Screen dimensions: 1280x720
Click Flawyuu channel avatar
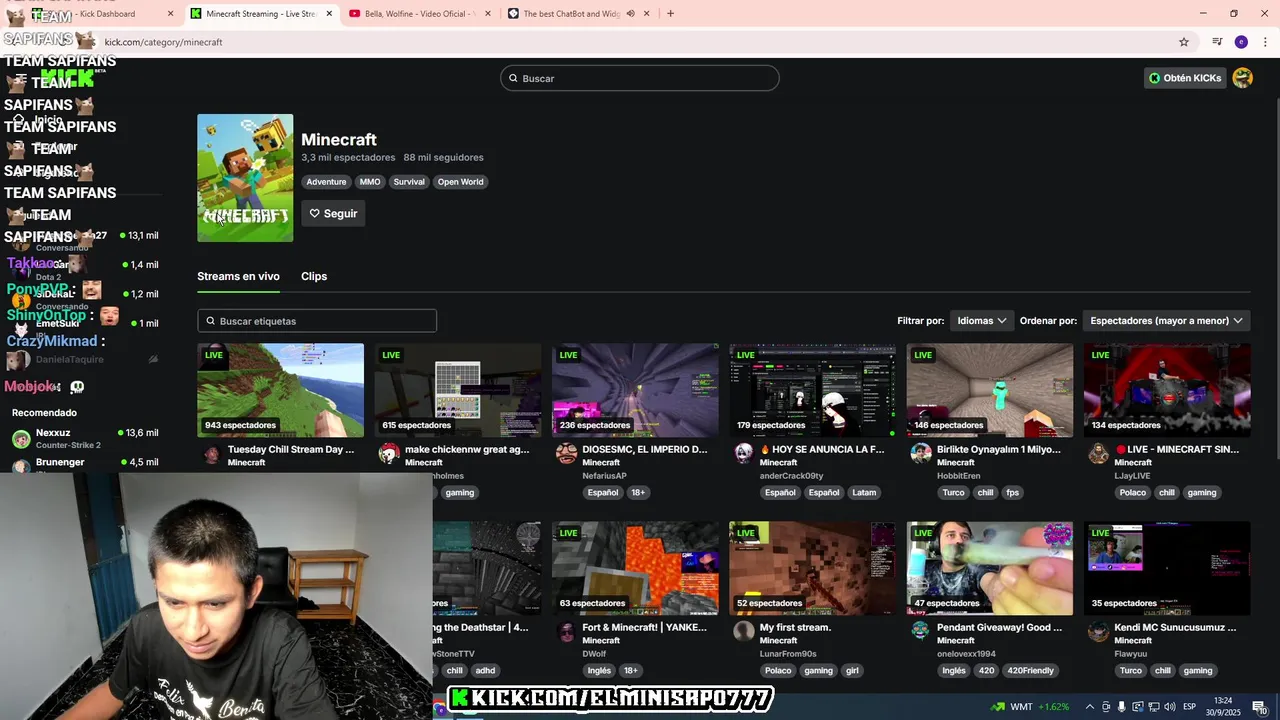(x=1098, y=632)
